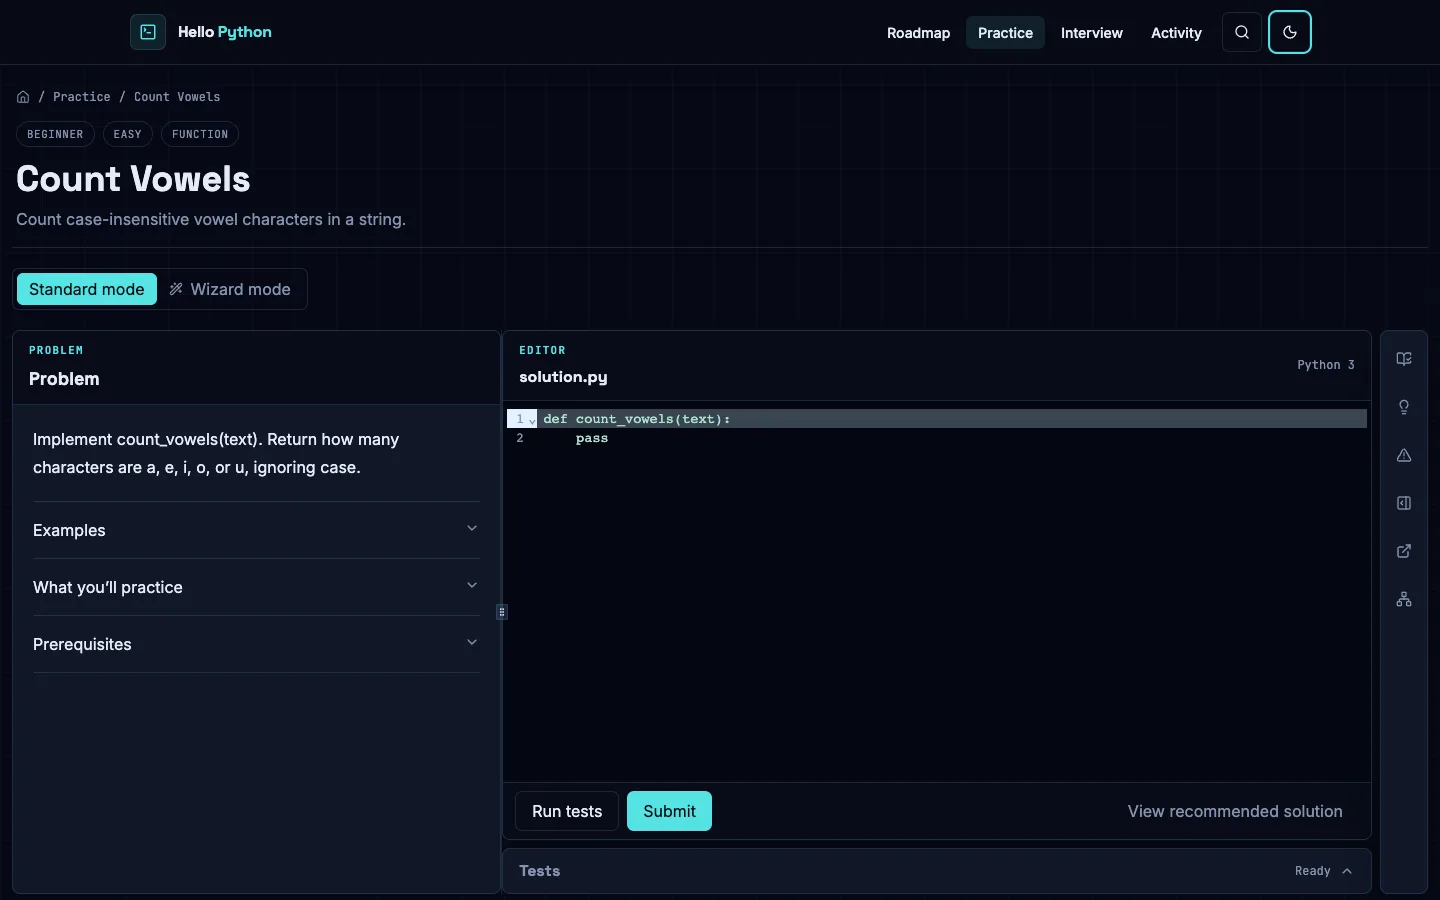Open the Interview nav item

pos(1091,33)
